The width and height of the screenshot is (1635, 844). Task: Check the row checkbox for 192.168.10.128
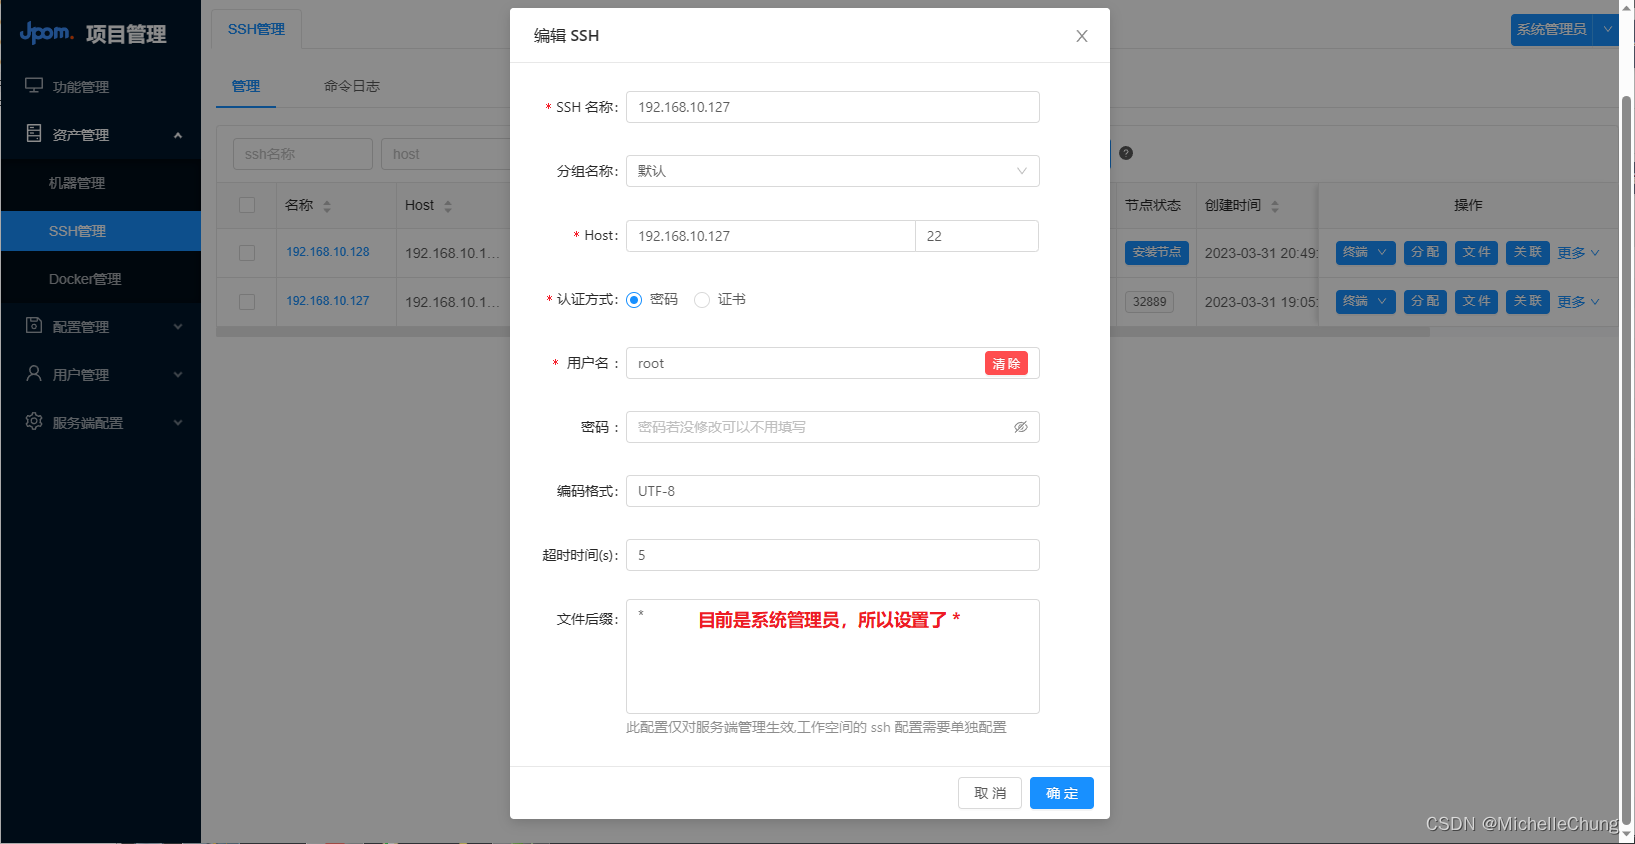(247, 253)
